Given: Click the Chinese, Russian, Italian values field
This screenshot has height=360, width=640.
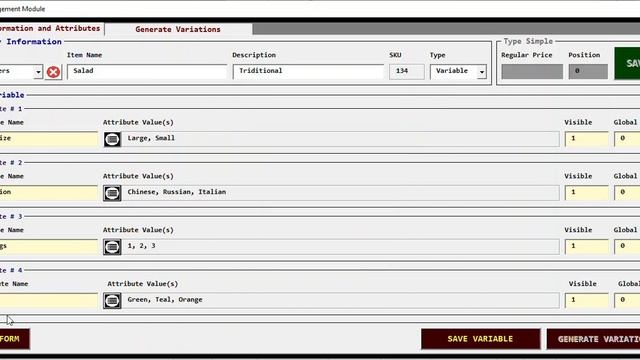Looking at the screenshot, I should coord(341,193).
